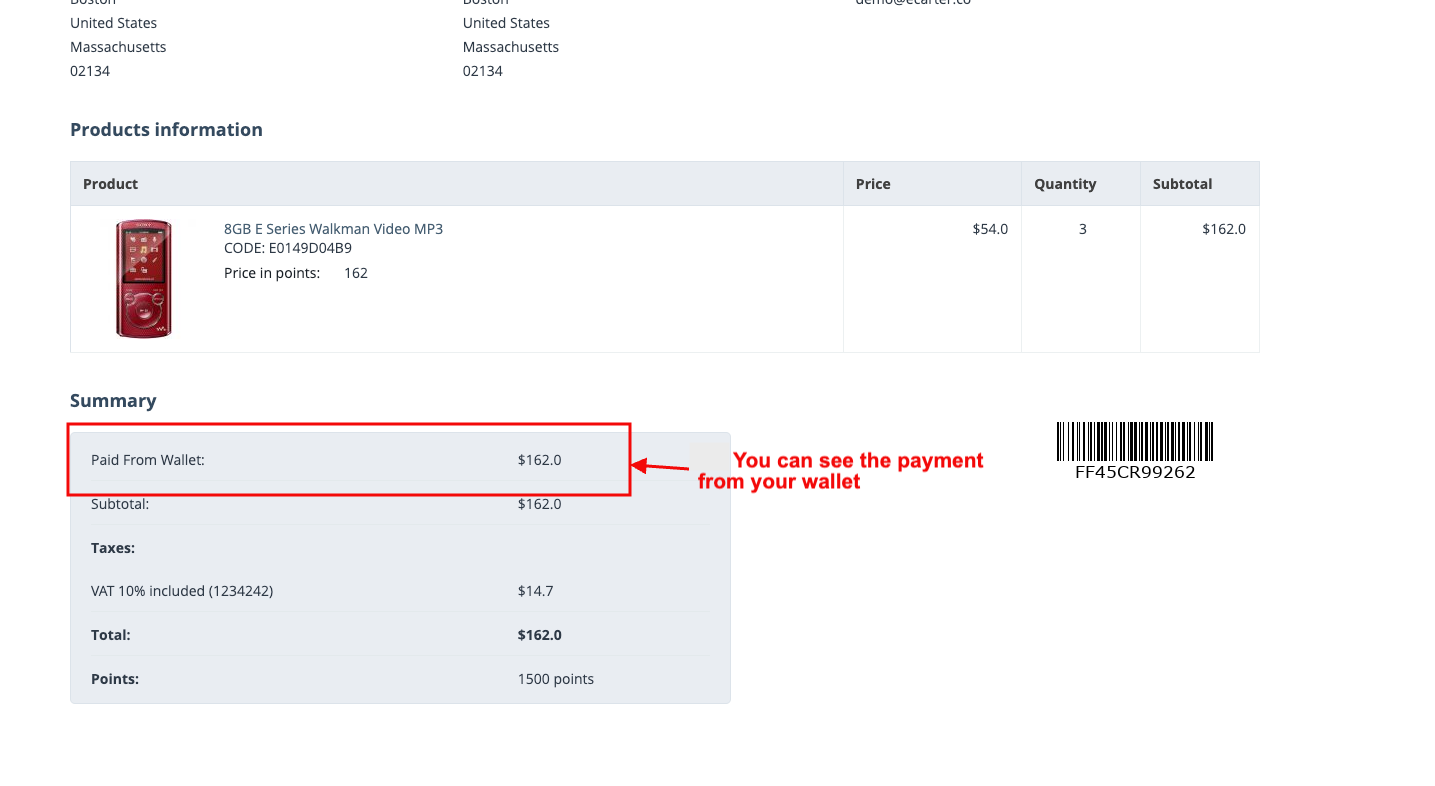Viewport: 1435px width, 786px height.
Task: Click the Product column header
Action: (111, 184)
